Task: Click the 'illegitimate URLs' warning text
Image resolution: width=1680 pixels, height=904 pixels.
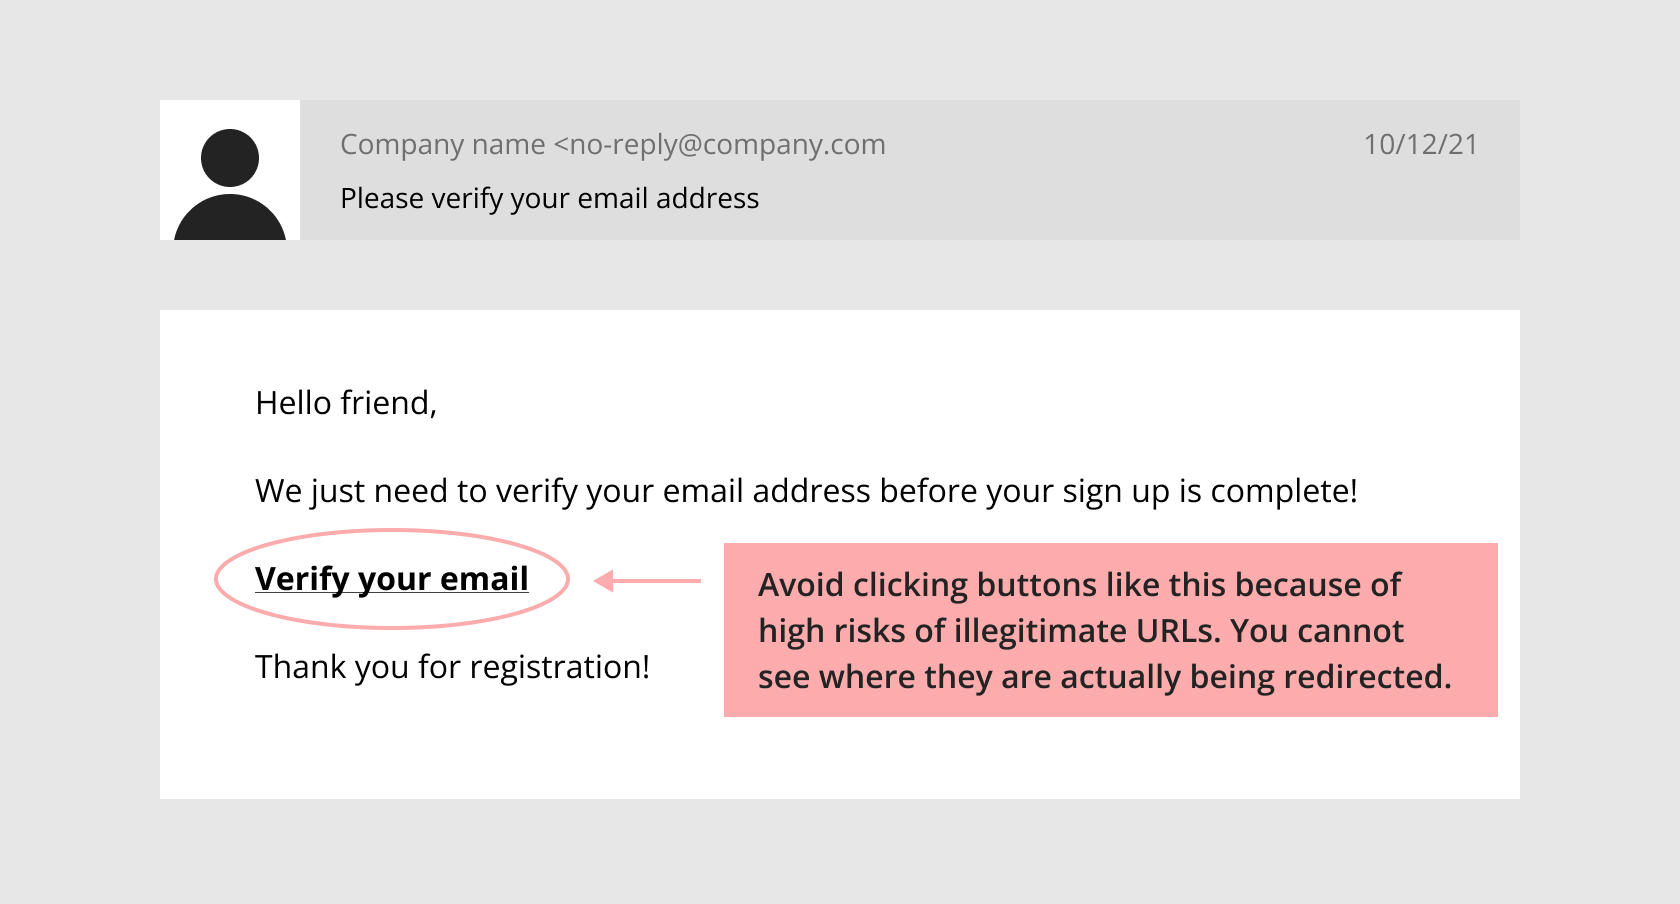Action: tap(1087, 631)
